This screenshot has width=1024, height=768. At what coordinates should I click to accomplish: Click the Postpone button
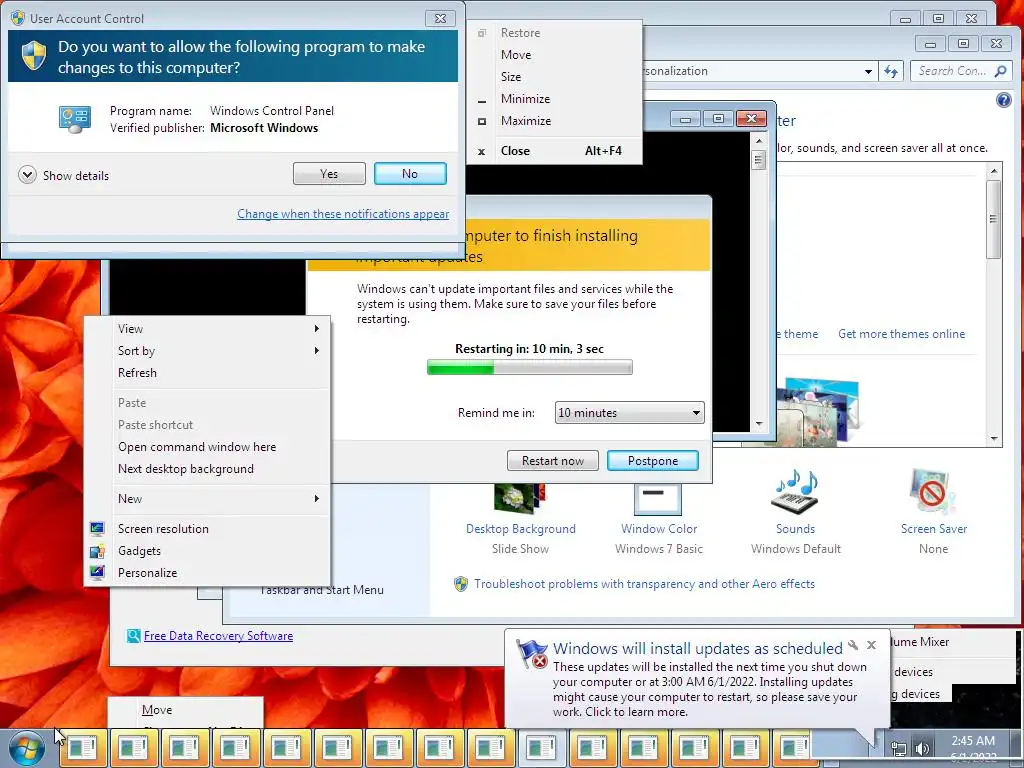[653, 460]
